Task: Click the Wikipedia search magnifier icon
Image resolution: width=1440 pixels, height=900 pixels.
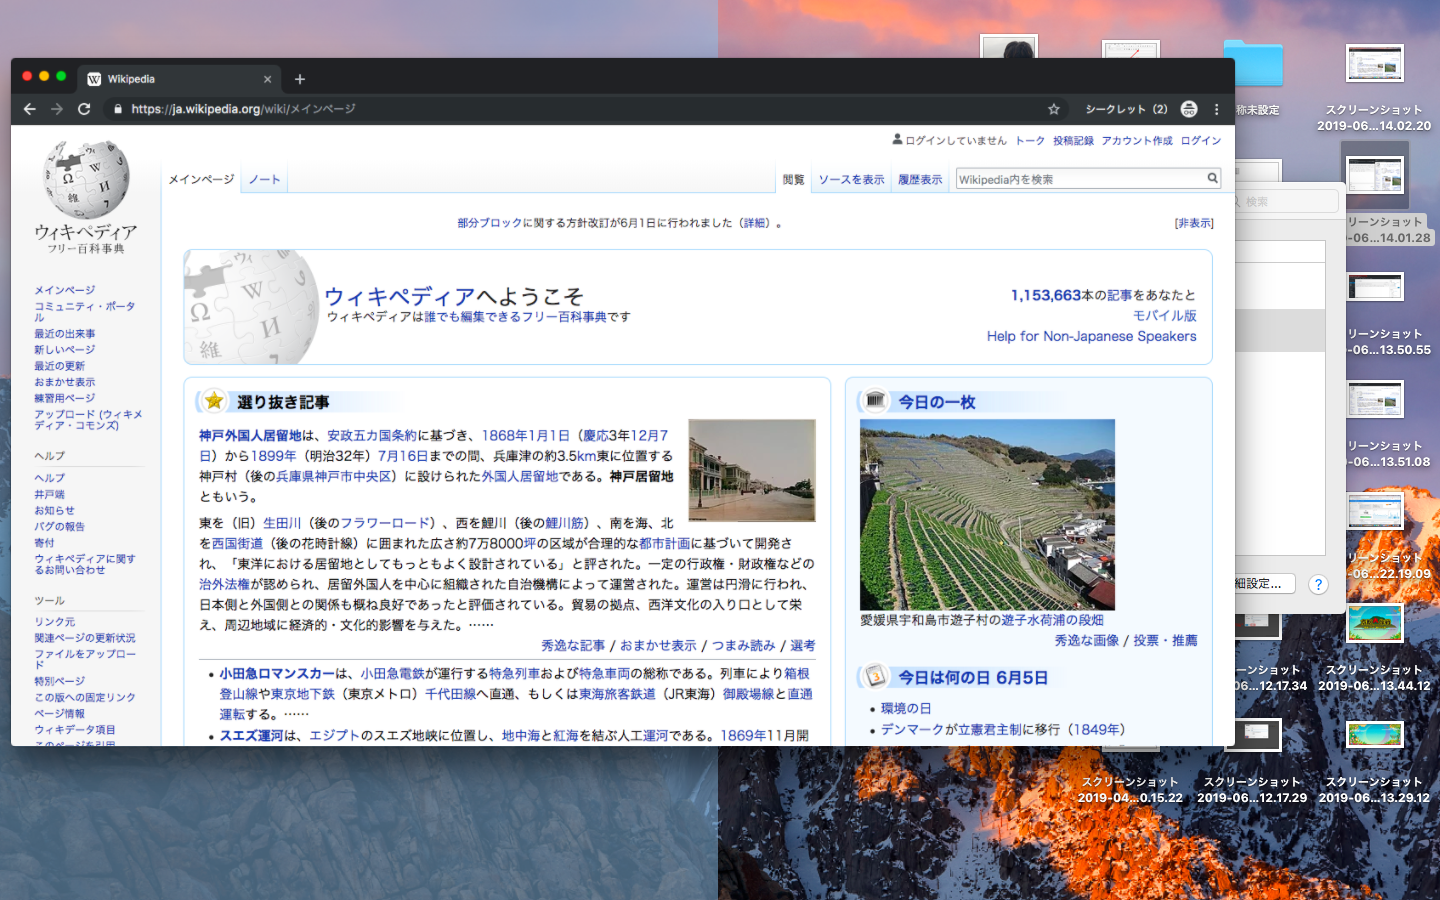Action: (1212, 178)
